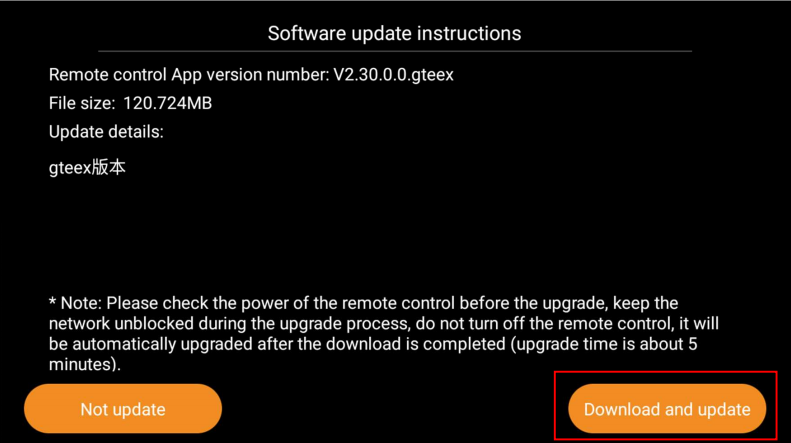Screen dimensions: 791x443
Task: Click the File size label
Action: point(82,103)
